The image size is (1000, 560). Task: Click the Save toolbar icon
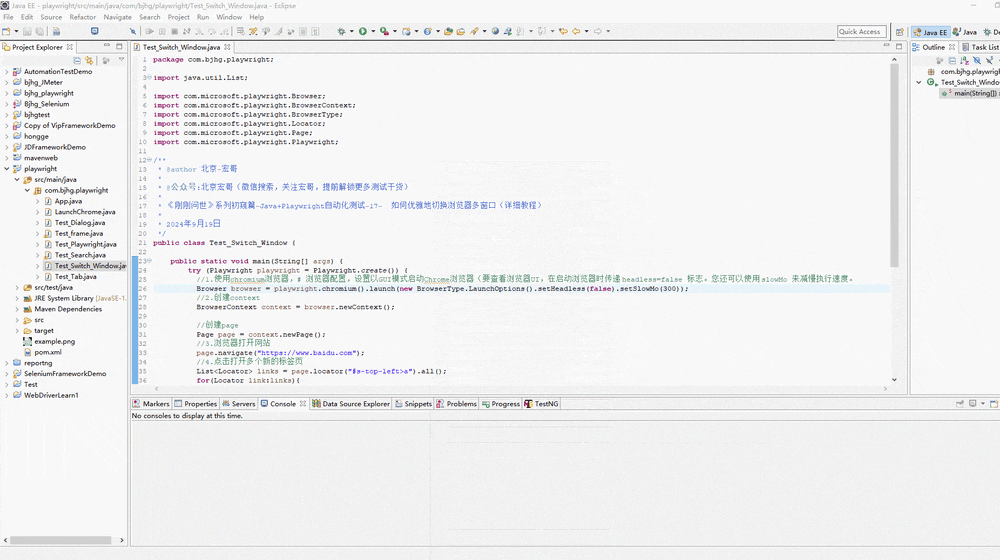27,31
